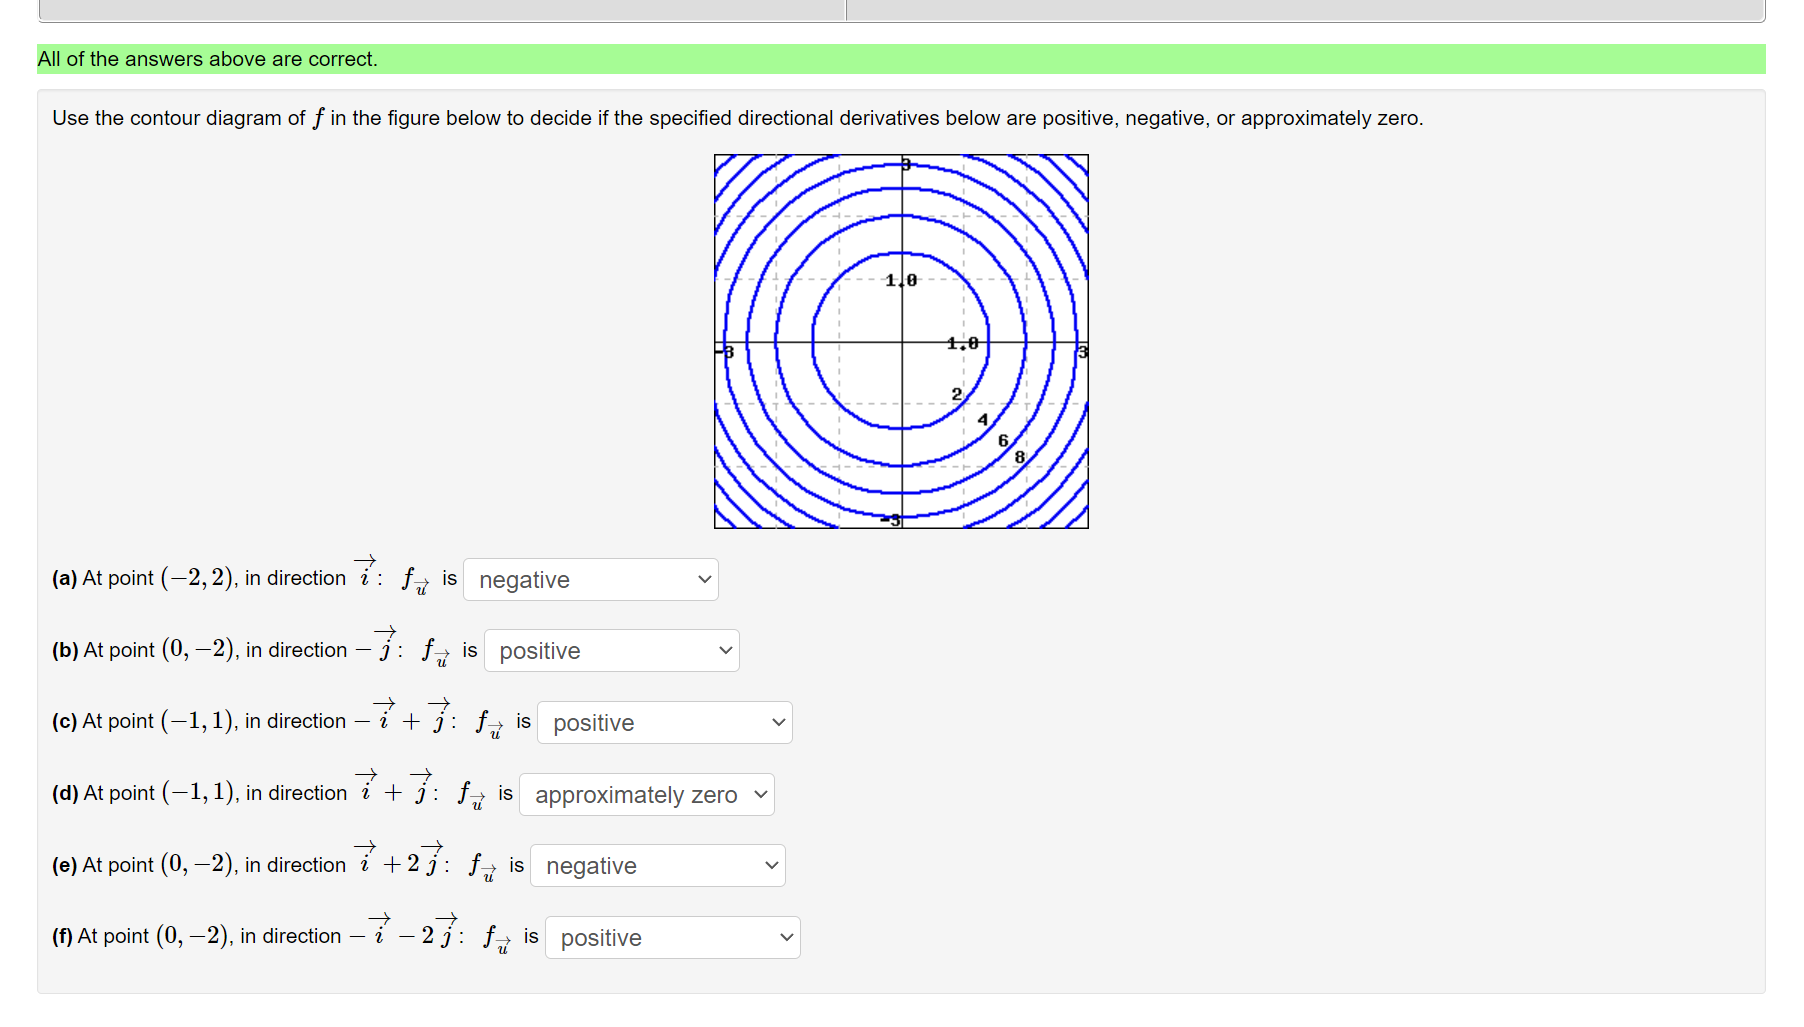Viewport: 1804px width, 1027px height.
Task: Click the contour diagram figure
Action: (901, 341)
